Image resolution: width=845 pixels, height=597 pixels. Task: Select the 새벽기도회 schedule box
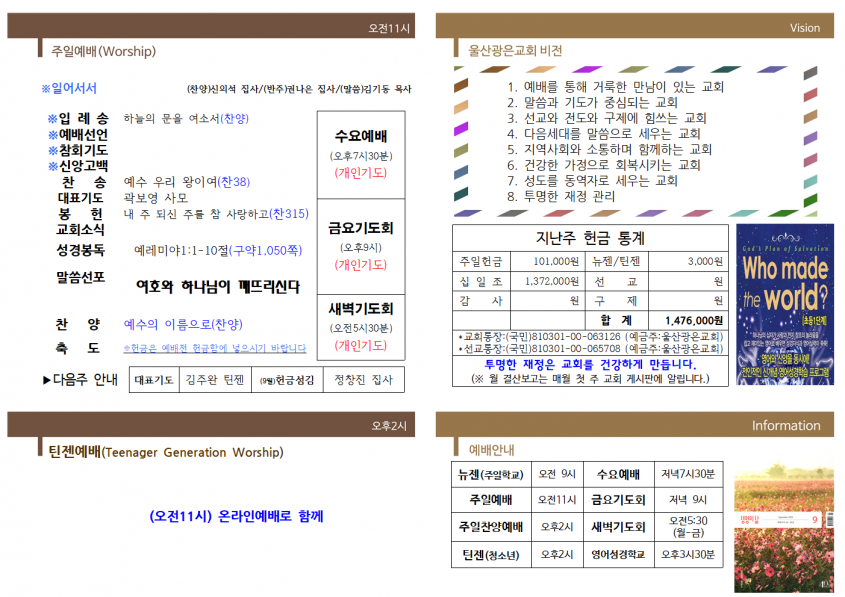tap(361, 328)
